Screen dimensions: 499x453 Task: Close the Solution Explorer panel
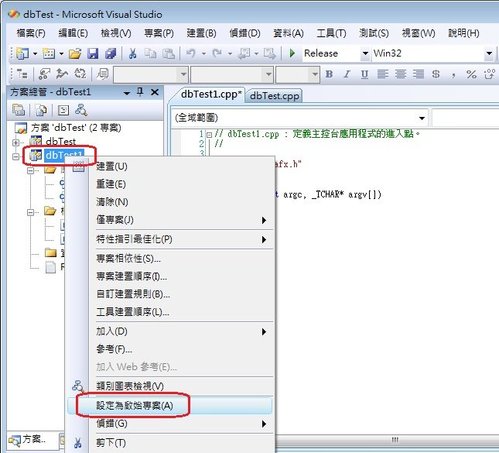point(155,92)
